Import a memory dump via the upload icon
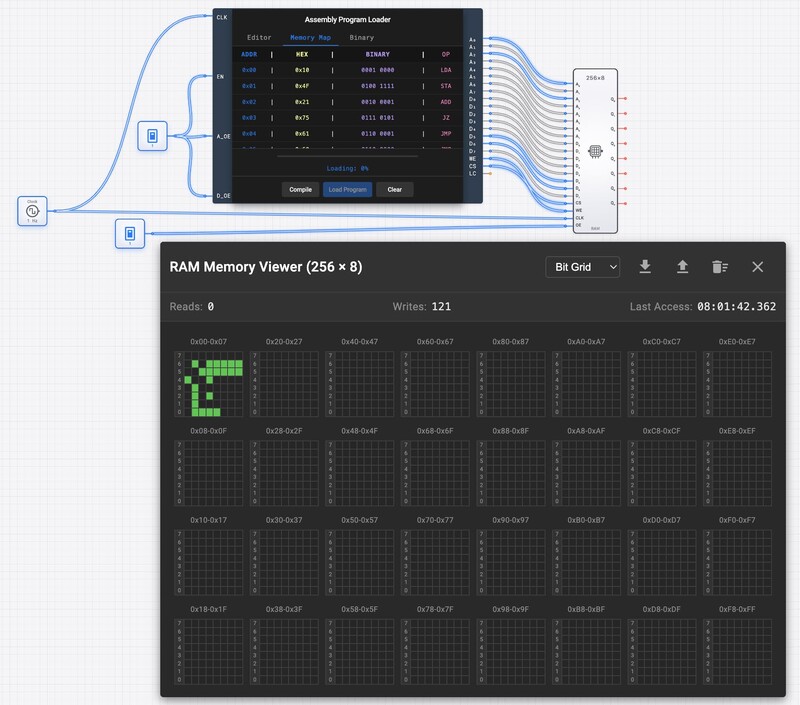The width and height of the screenshot is (800, 705). [683, 266]
